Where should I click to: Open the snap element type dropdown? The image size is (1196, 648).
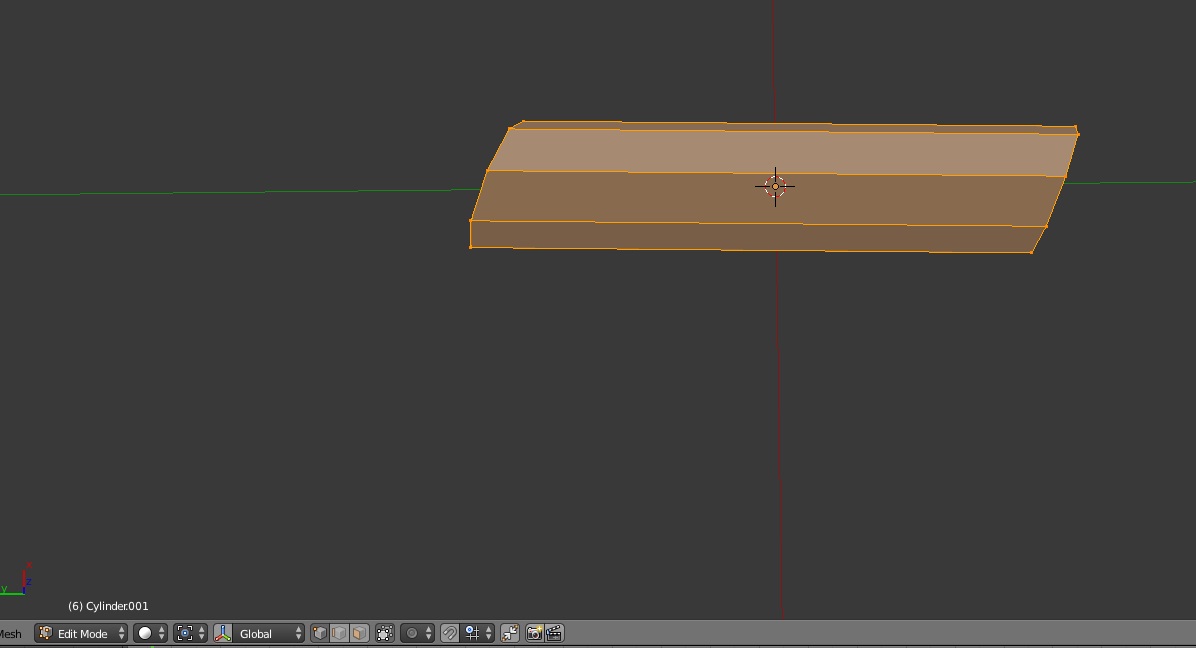click(477, 634)
